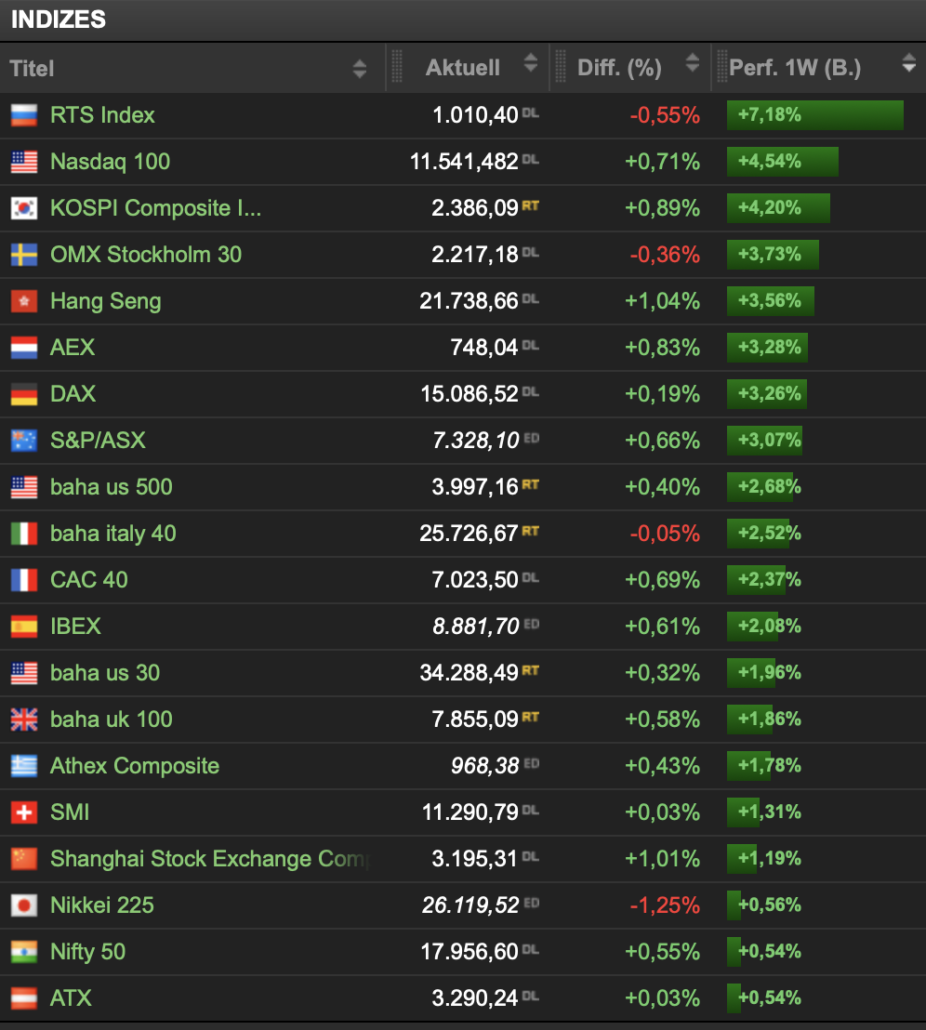Click the DAX current value 15.086,52
The height and width of the screenshot is (1030, 926).
tap(470, 394)
